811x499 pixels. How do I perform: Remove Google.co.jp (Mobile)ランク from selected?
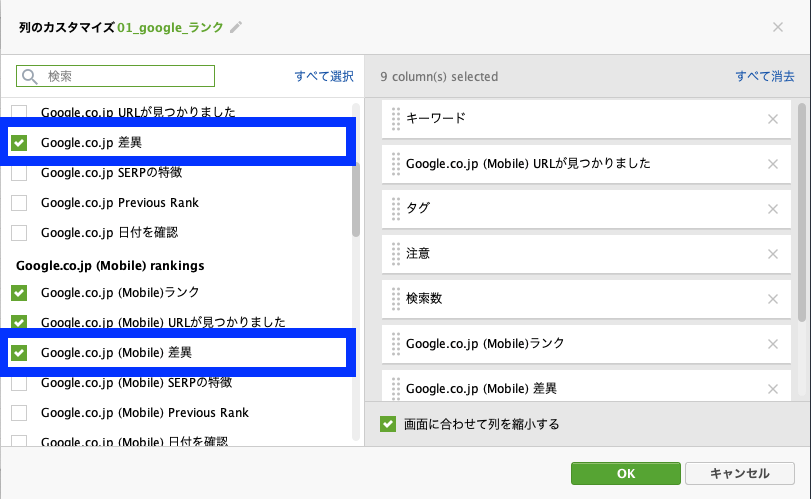(x=773, y=344)
